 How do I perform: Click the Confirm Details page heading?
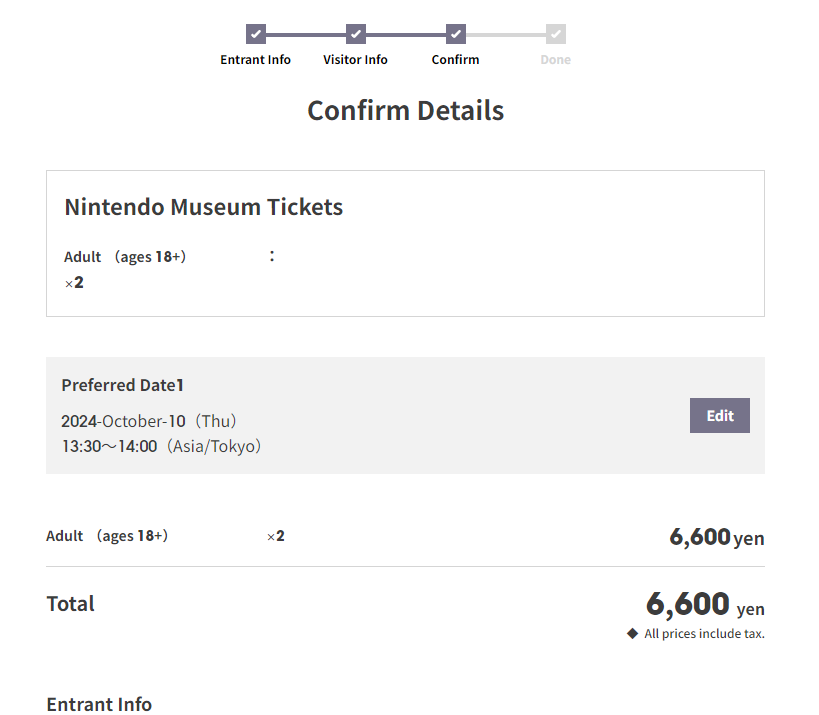[405, 110]
